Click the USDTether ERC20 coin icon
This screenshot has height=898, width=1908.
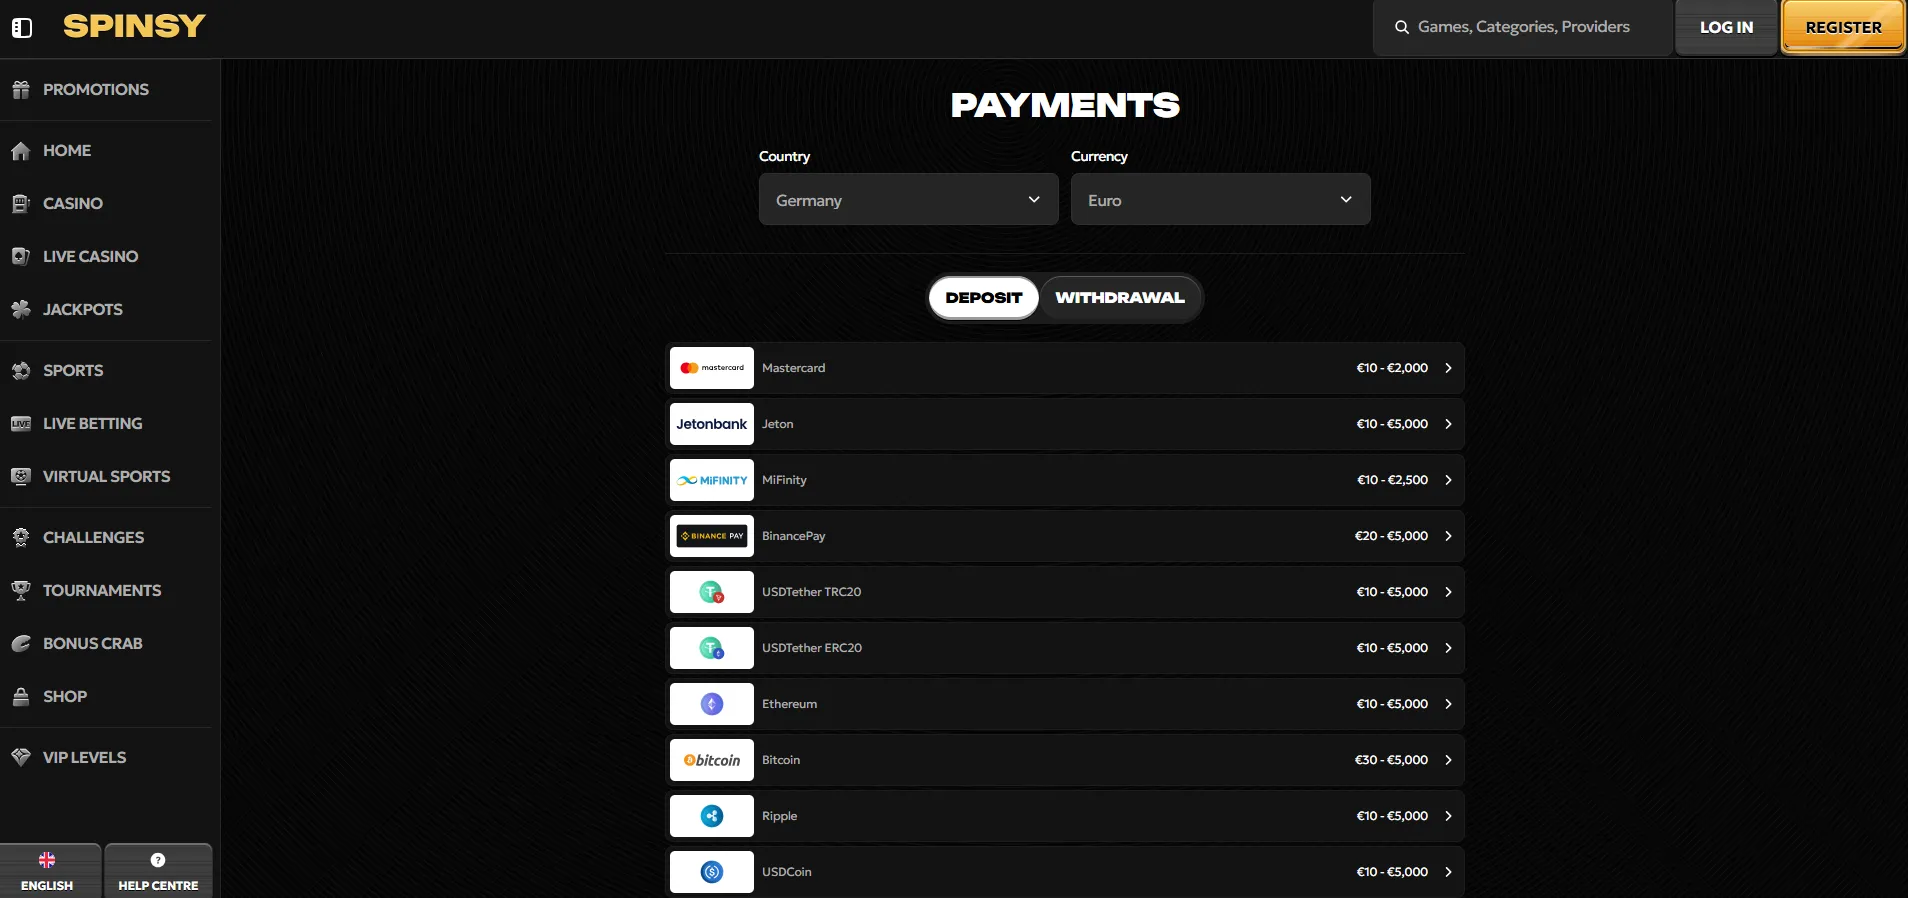(712, 648)
